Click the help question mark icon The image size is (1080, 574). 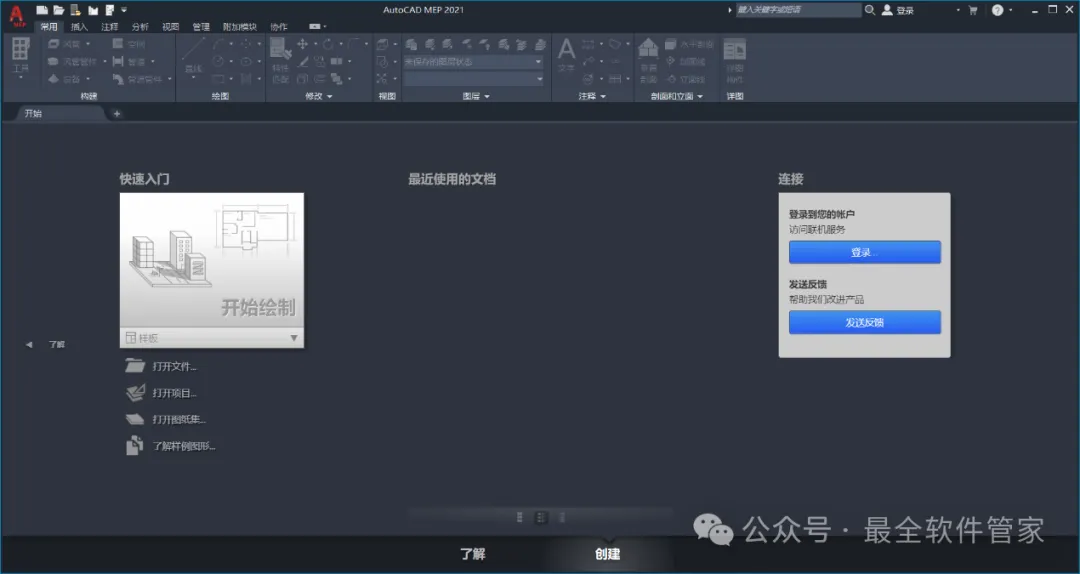pos(997,10)
